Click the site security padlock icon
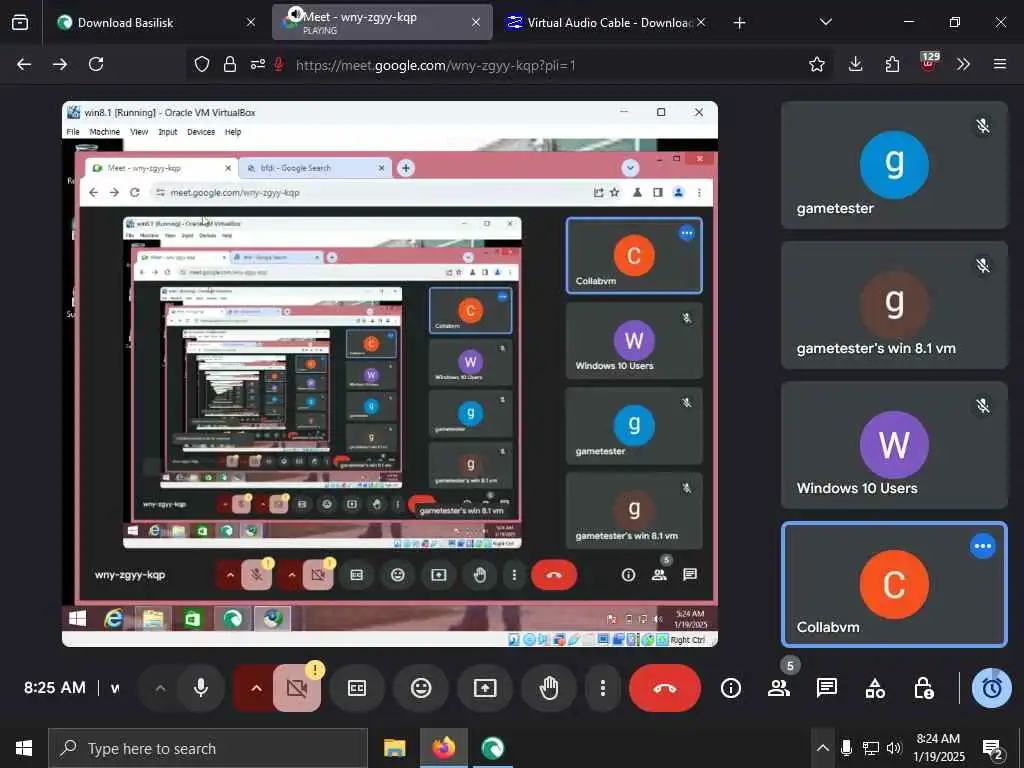Viewport: 1024px width, 768px height. [x=230, y=64]
